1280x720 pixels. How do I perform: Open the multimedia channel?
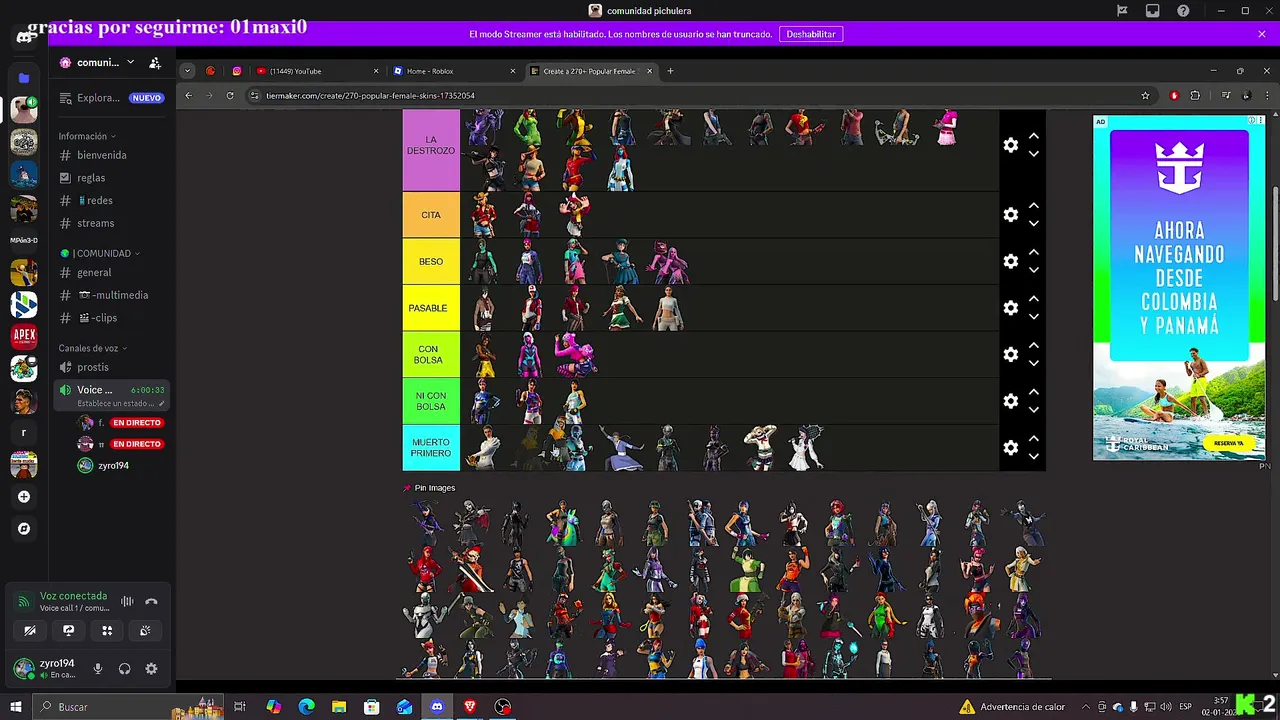pos(111,295)
